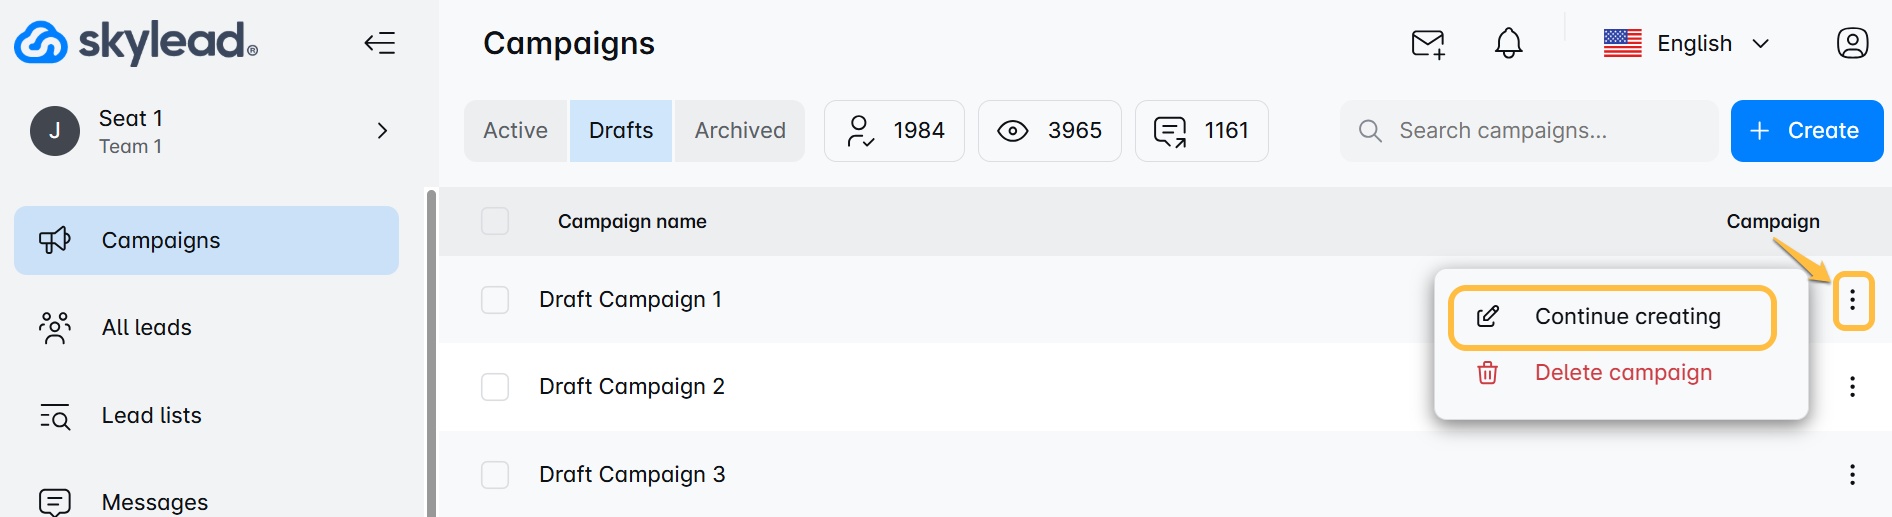Click the blue Create button
The image size is (1892, 517).
[x=1806, y=131]
